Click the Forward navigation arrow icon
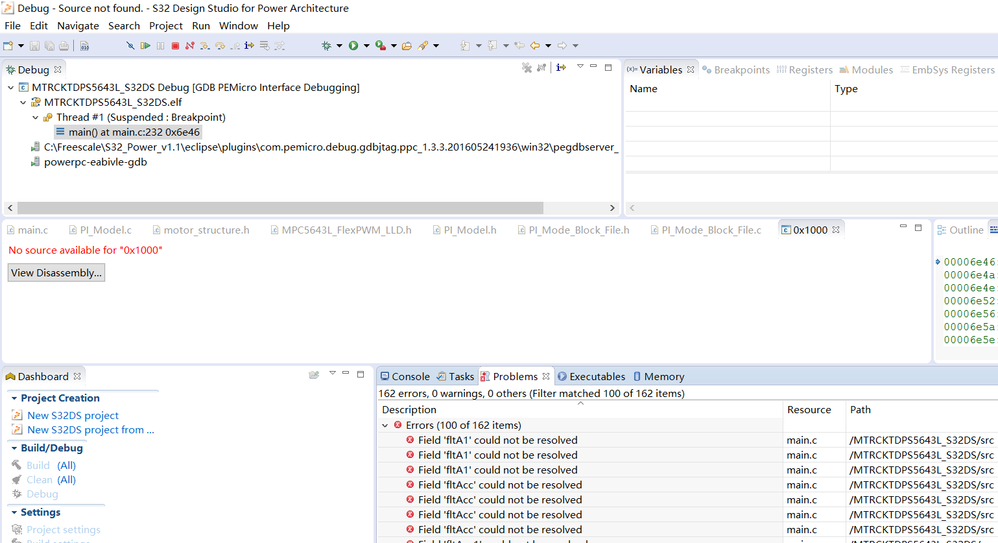The height and width of the screenshot is (543, 998). coord(562,46)
